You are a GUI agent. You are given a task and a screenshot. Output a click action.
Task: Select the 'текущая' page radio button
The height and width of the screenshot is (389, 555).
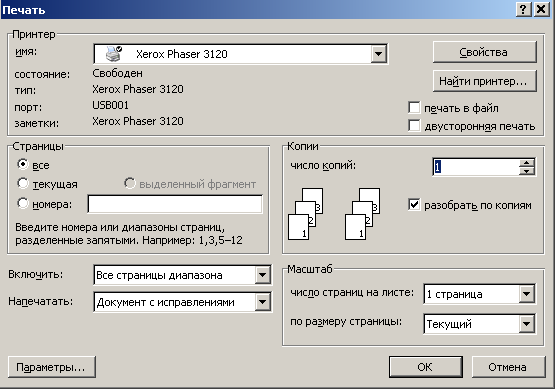click(x=23, y=183)
